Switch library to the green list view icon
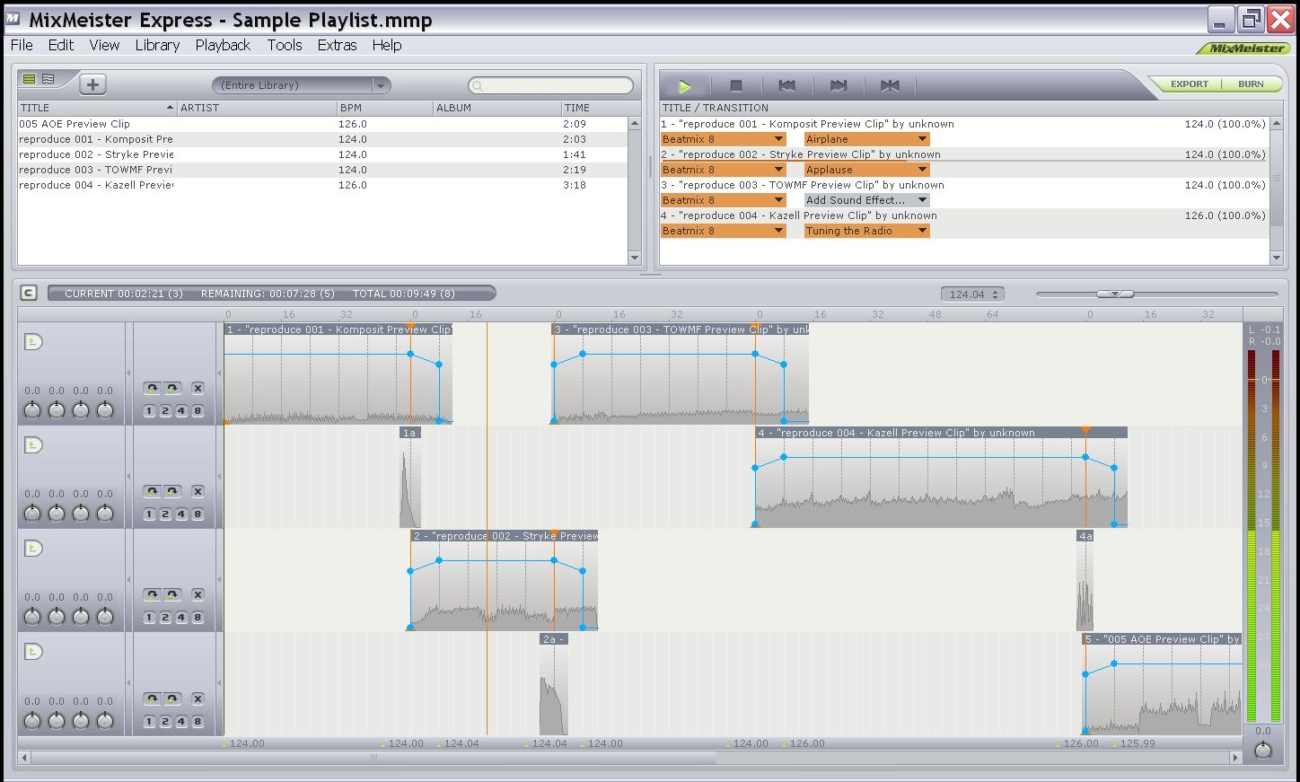The image size is (1300, 782). coord(29,79)
